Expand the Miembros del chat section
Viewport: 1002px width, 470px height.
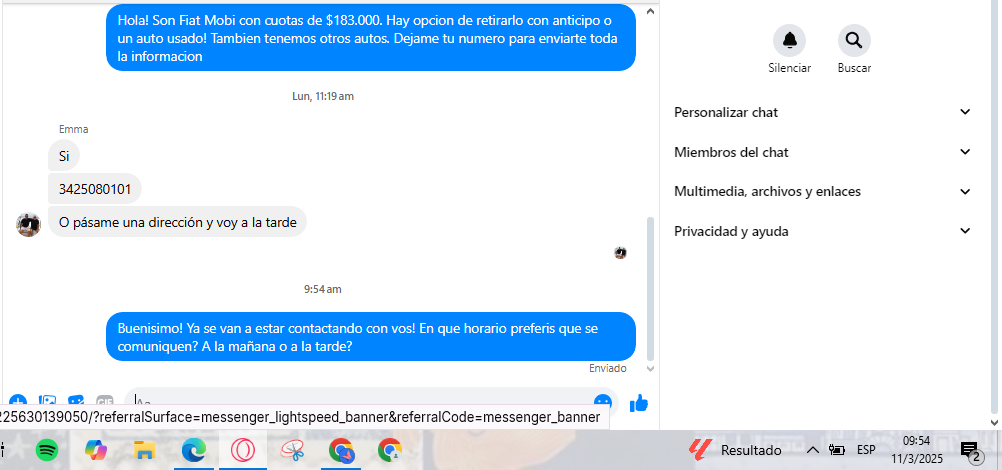pos(822,152)
